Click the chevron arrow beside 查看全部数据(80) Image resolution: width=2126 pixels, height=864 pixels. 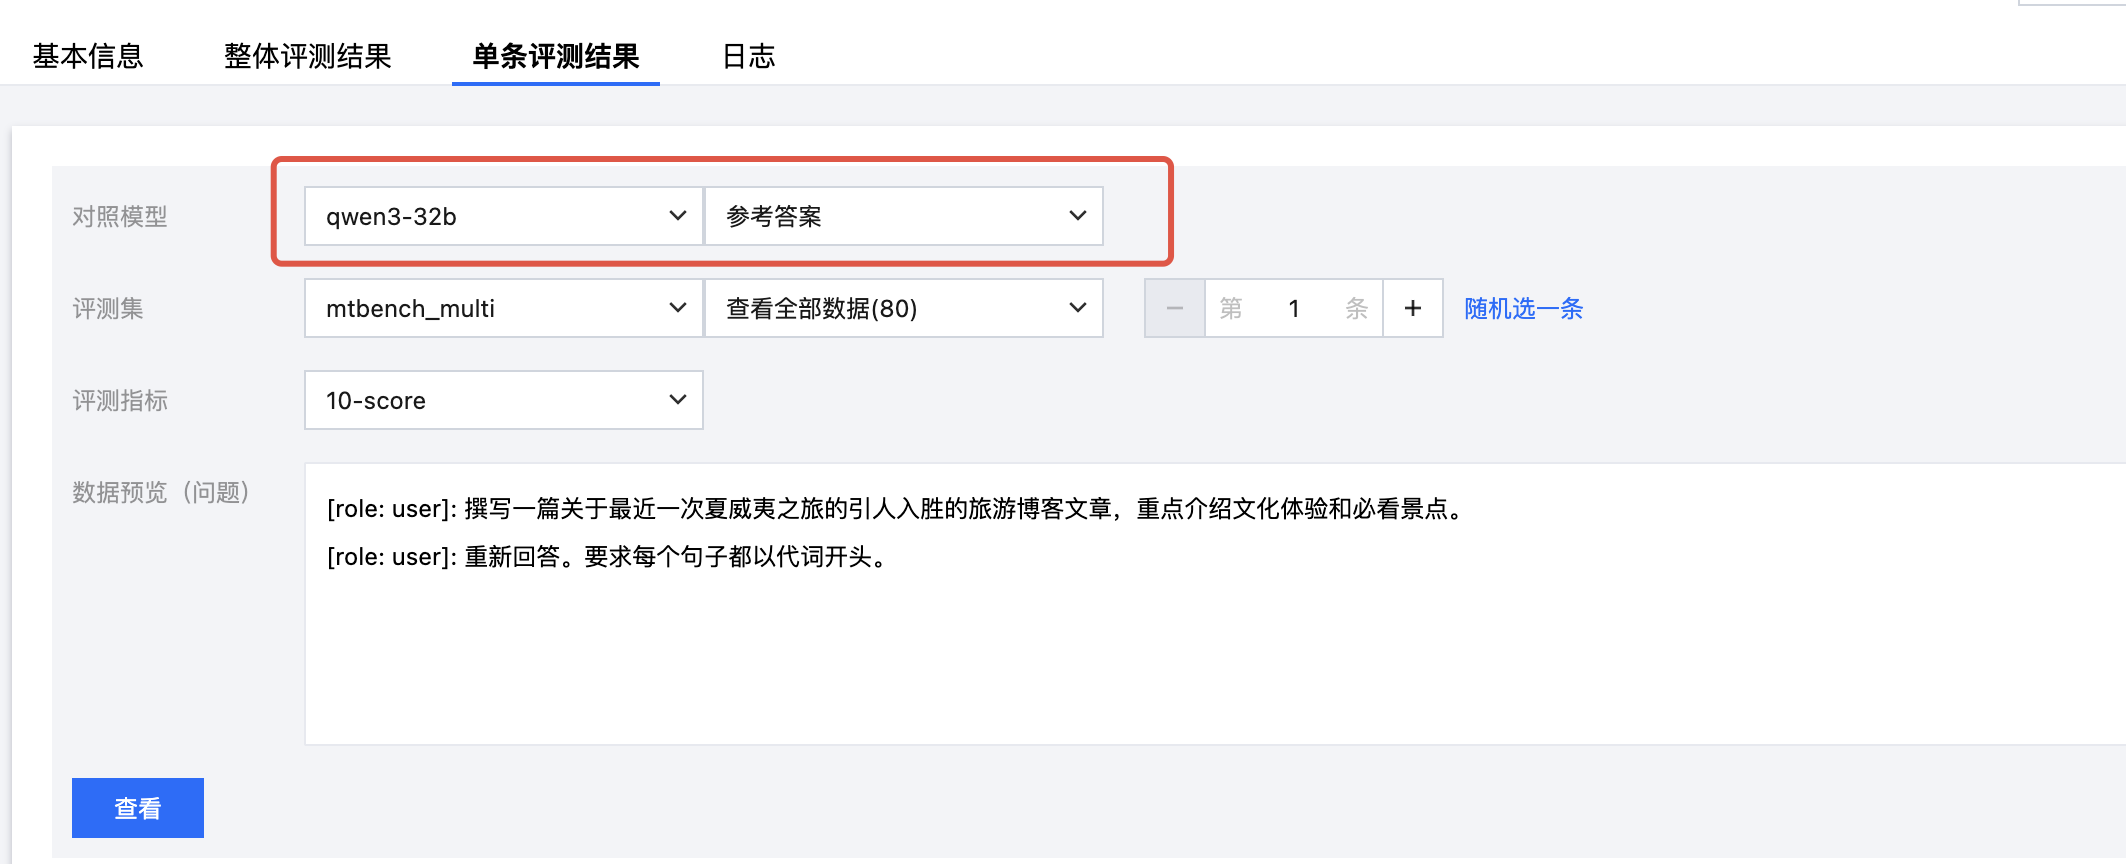[x=1077, y=308]
